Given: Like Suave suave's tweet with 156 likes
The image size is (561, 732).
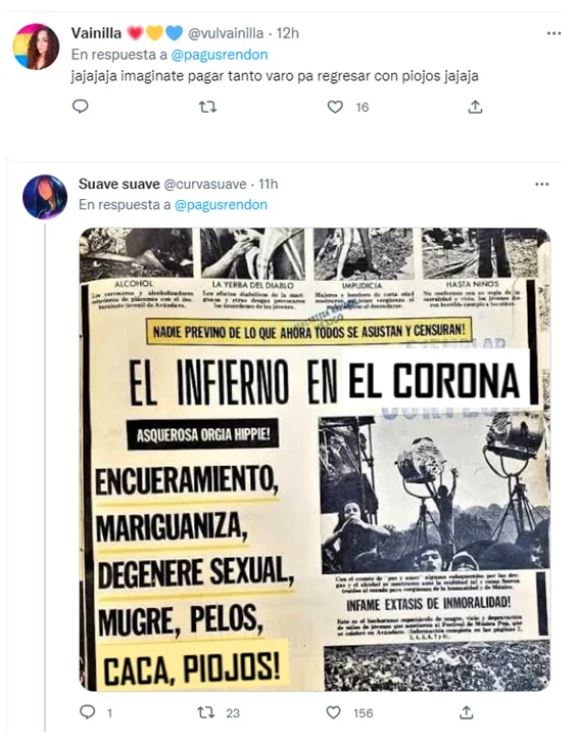Looking at the screenshot, I should point(333,712).
